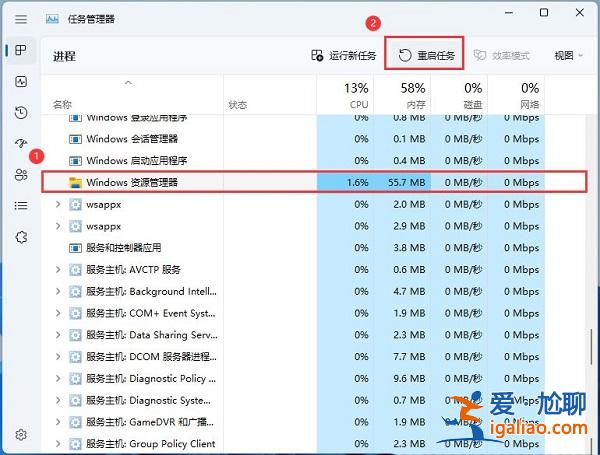Expand the first wsappx process (2.0 MB)

(58, 204)
